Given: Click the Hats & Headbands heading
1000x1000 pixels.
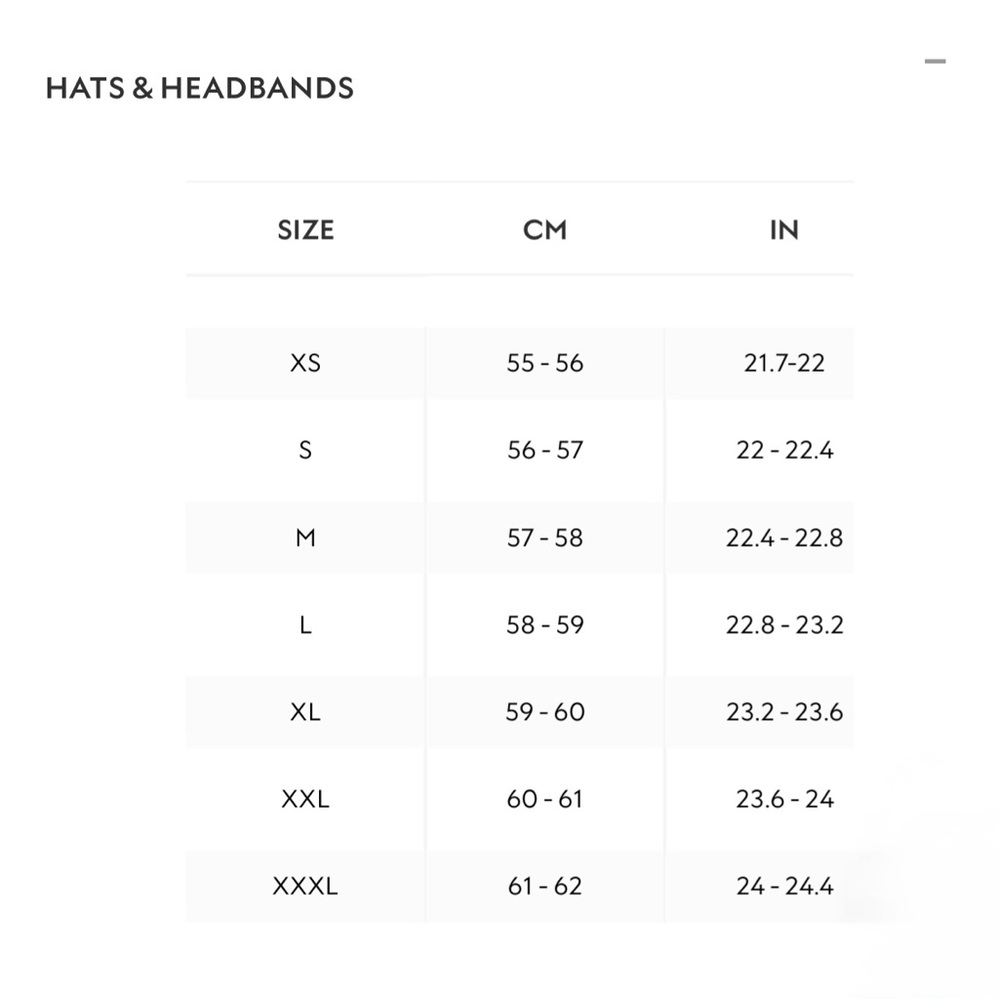Looking at the screenshot, I should point(200,88).
